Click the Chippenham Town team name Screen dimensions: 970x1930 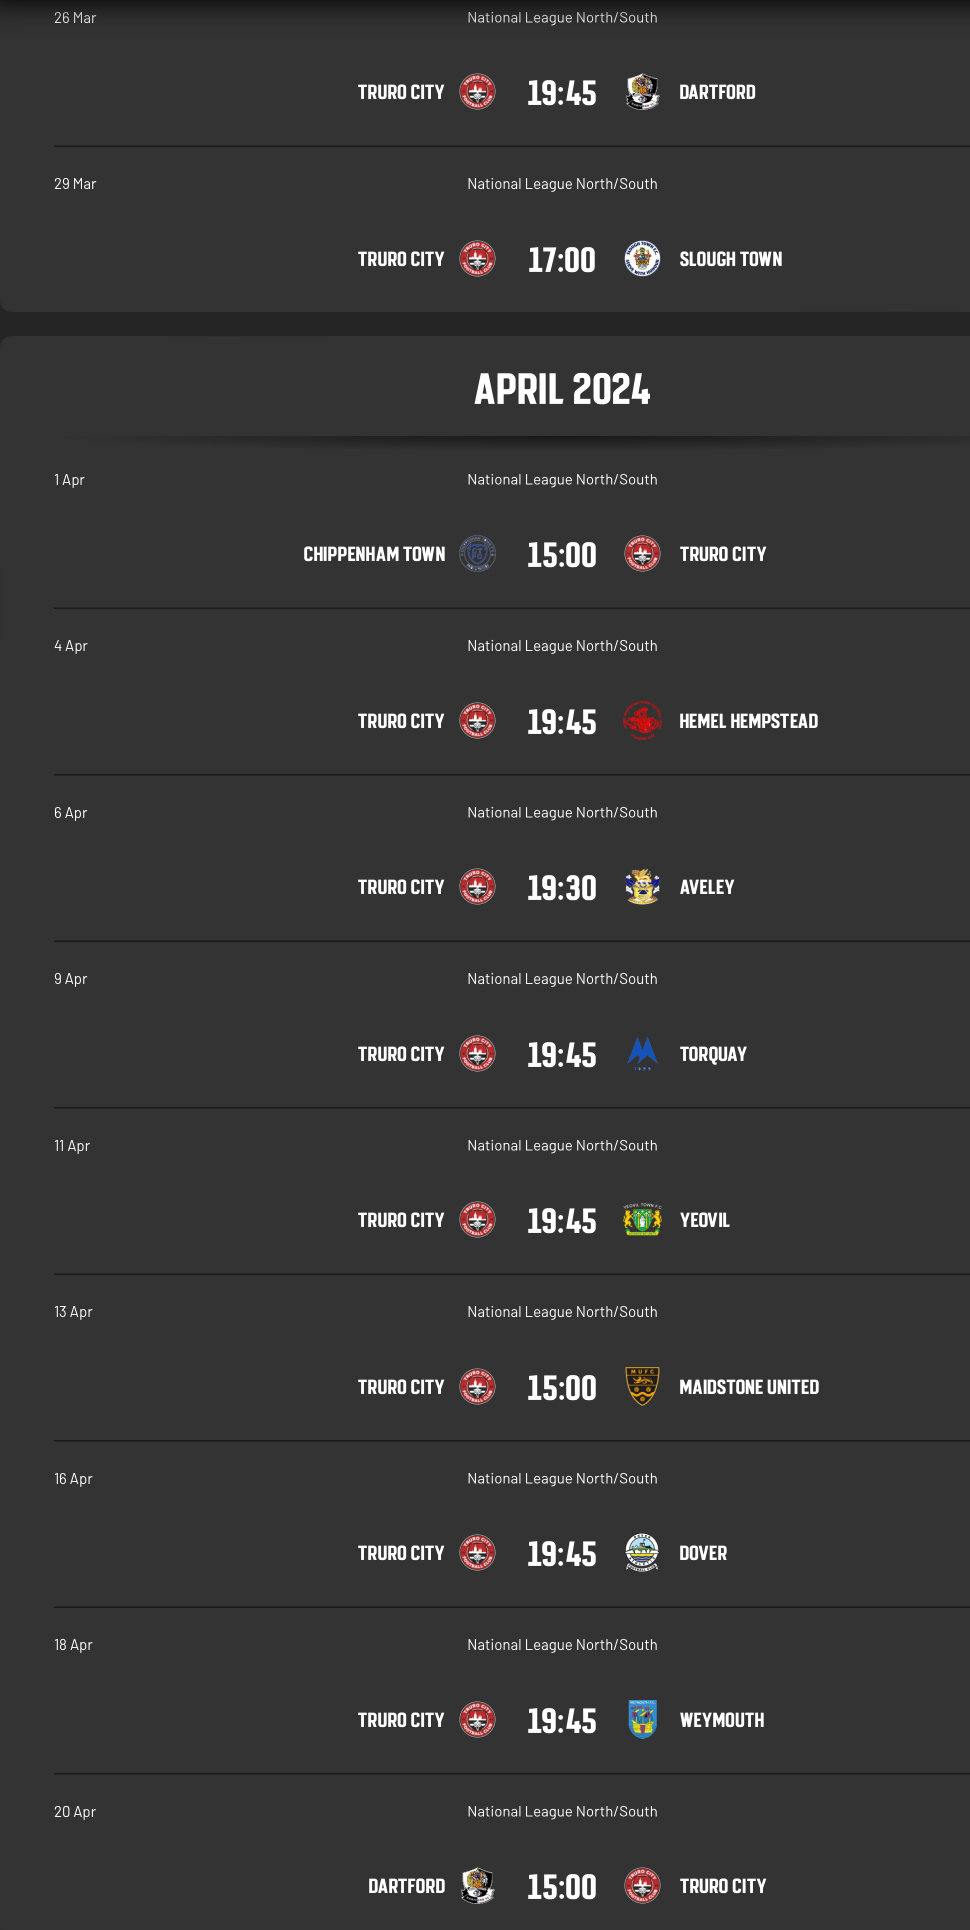[374, 554]
